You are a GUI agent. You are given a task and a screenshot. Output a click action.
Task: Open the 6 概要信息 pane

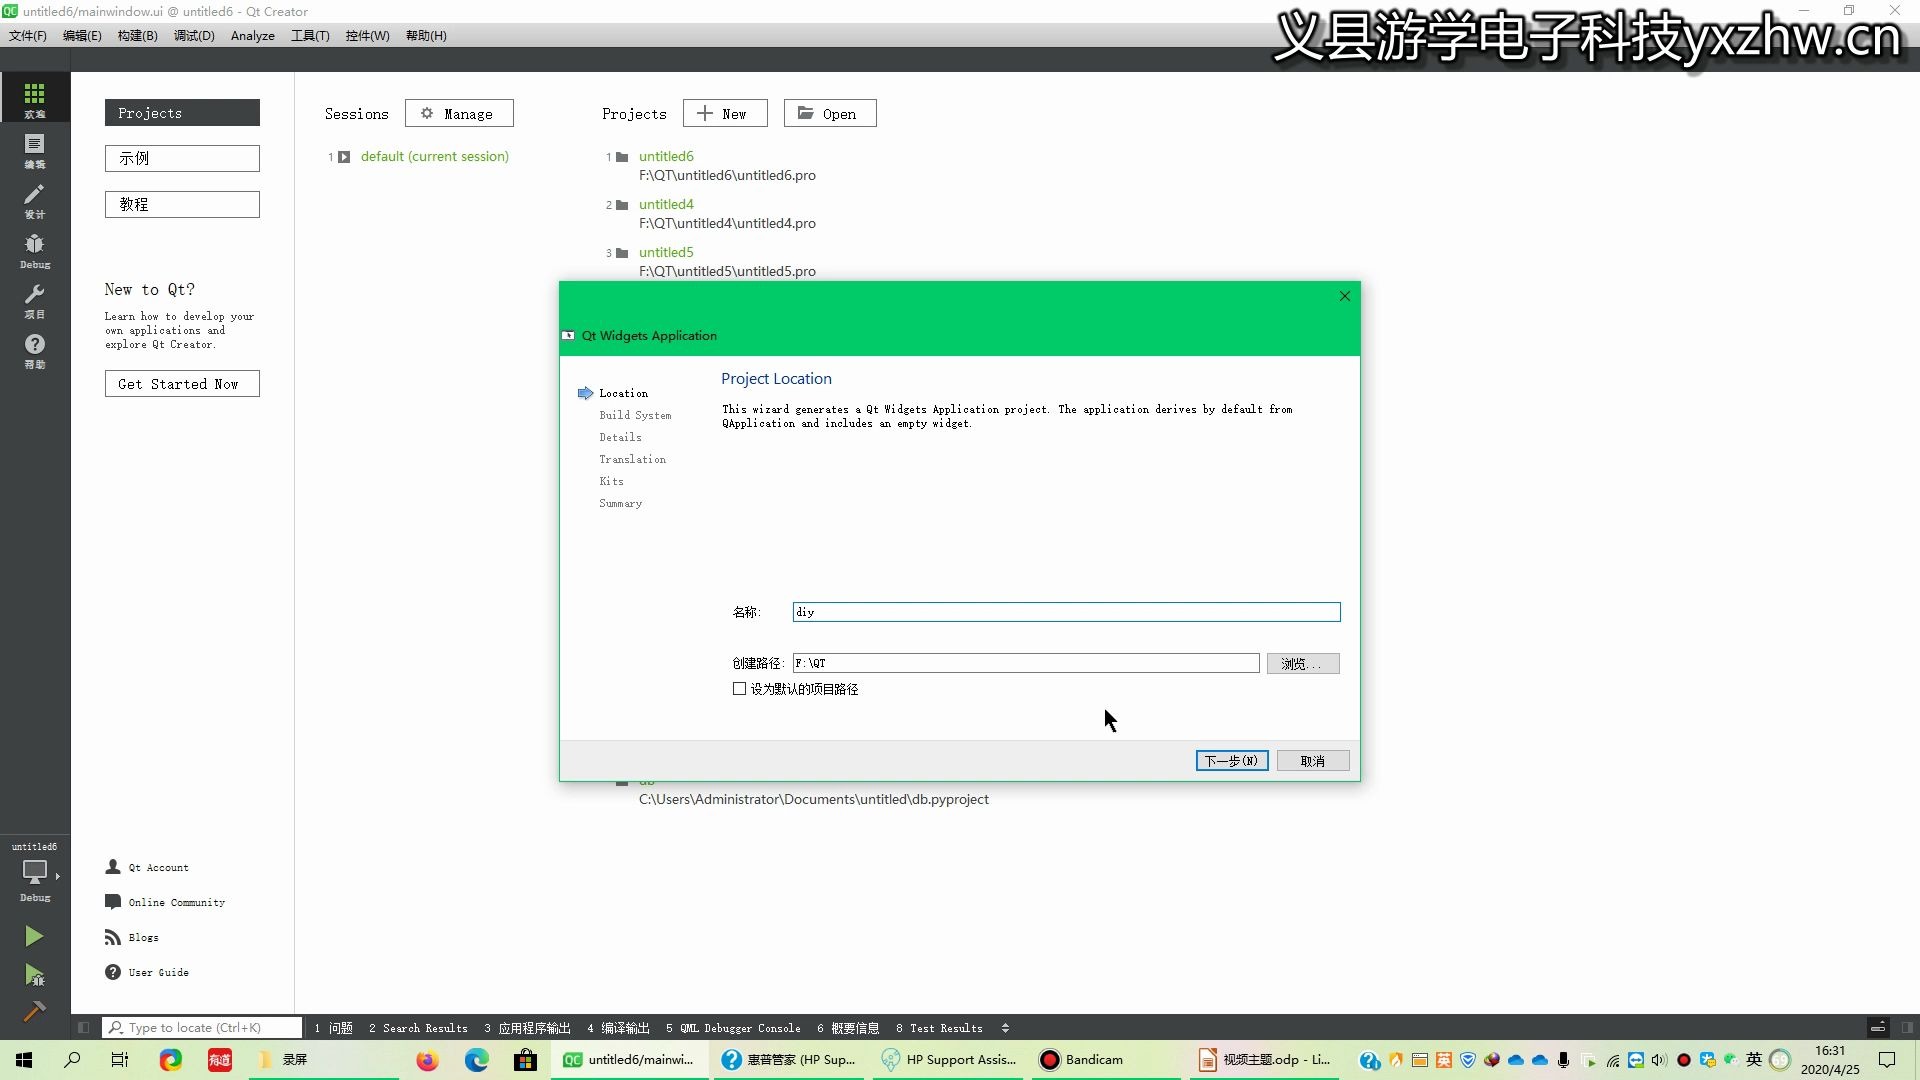848,1028
